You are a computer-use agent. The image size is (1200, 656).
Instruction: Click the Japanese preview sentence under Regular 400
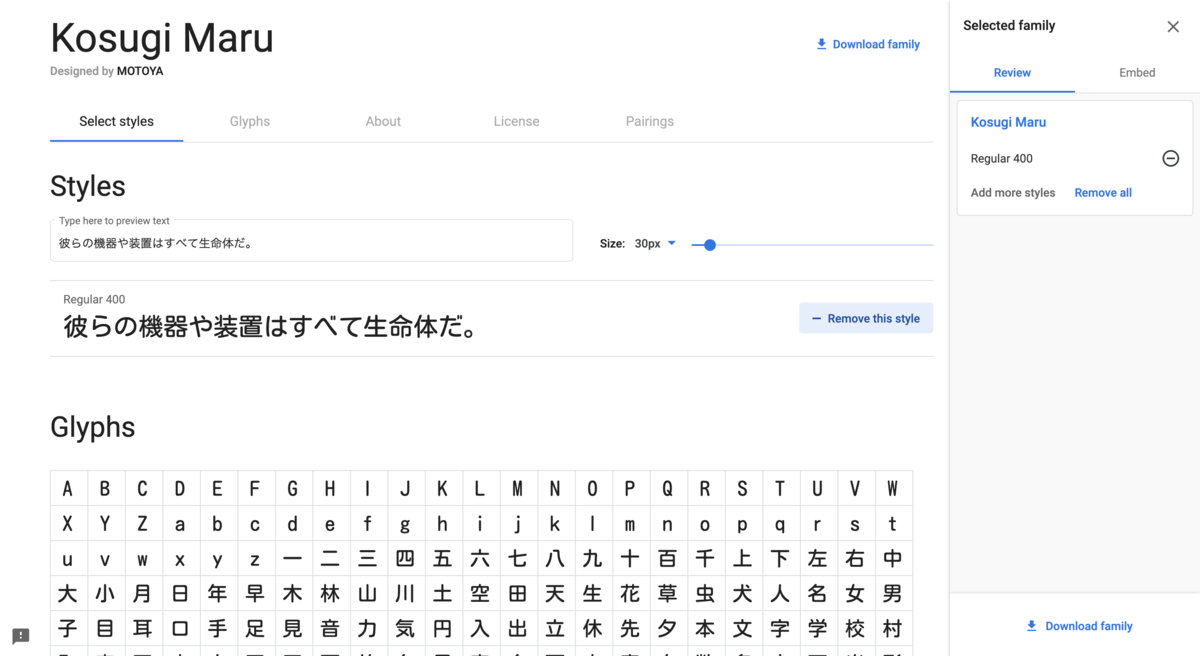(269, 326)
